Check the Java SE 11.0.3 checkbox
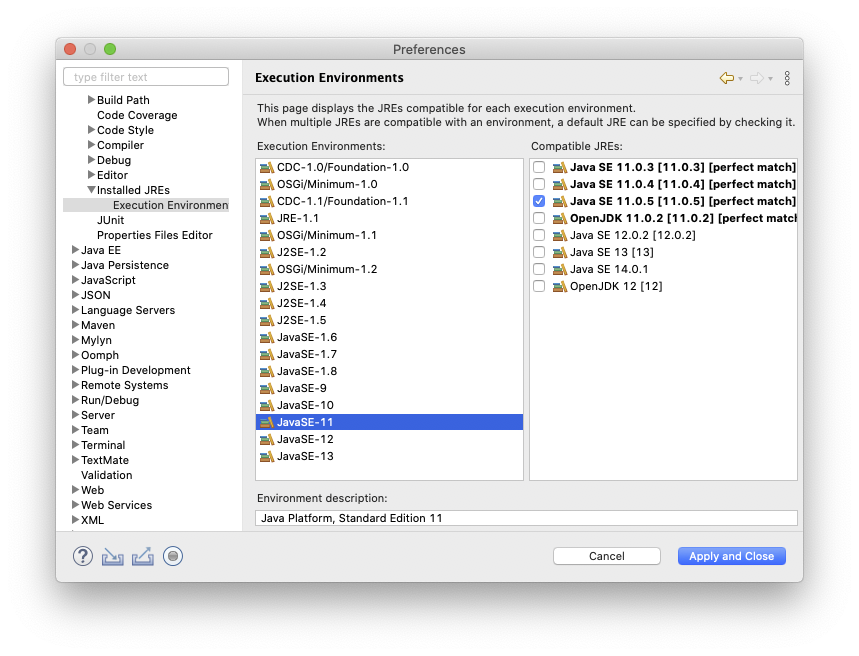The width and height of the screenshot is (859, 656). coord(539,167)
